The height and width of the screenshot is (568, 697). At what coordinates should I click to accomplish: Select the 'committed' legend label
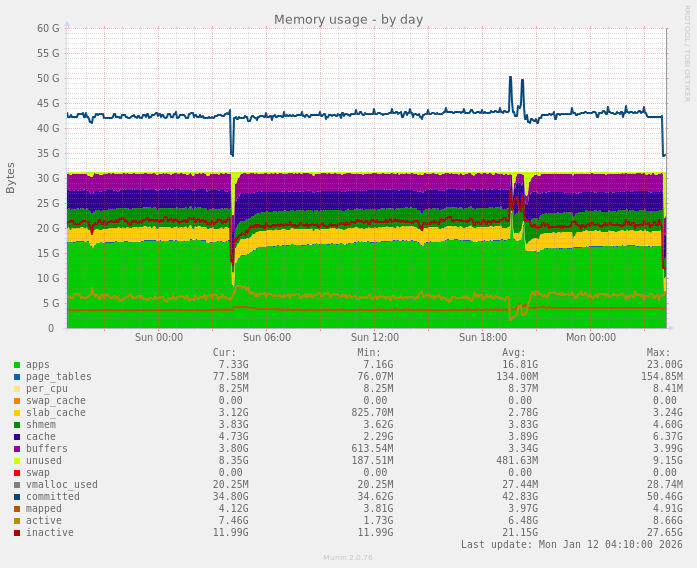click(53, 497)
